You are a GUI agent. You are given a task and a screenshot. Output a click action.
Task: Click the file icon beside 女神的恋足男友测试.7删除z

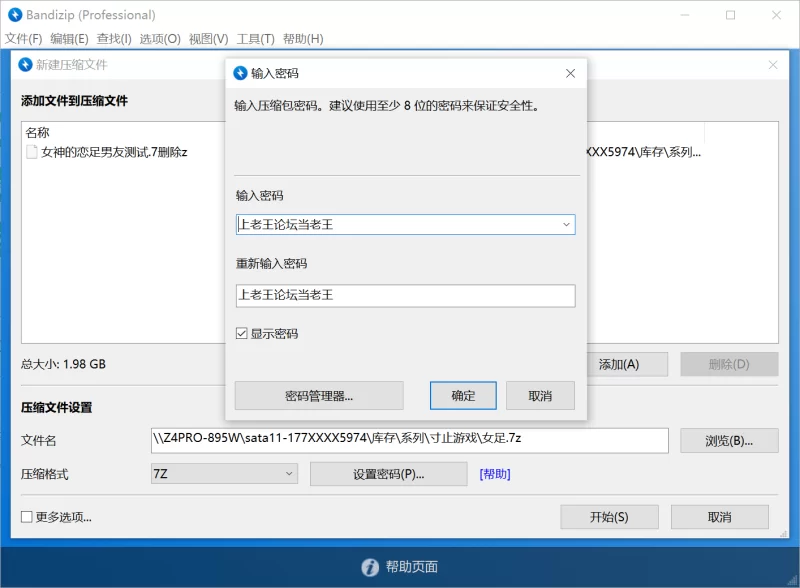(x=31, y=152)
